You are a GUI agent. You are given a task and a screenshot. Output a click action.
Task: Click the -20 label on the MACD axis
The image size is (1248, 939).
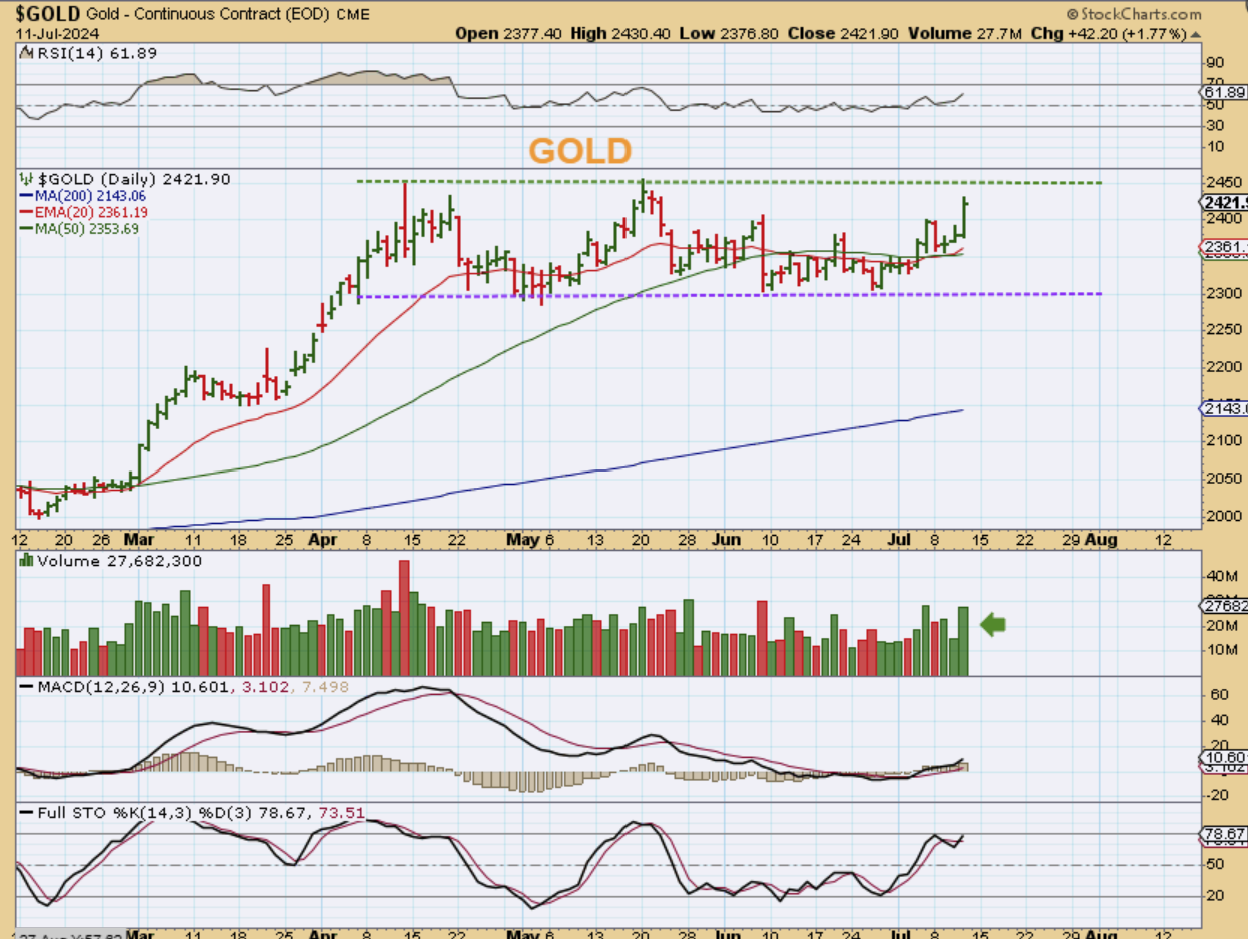(1216, 795)
